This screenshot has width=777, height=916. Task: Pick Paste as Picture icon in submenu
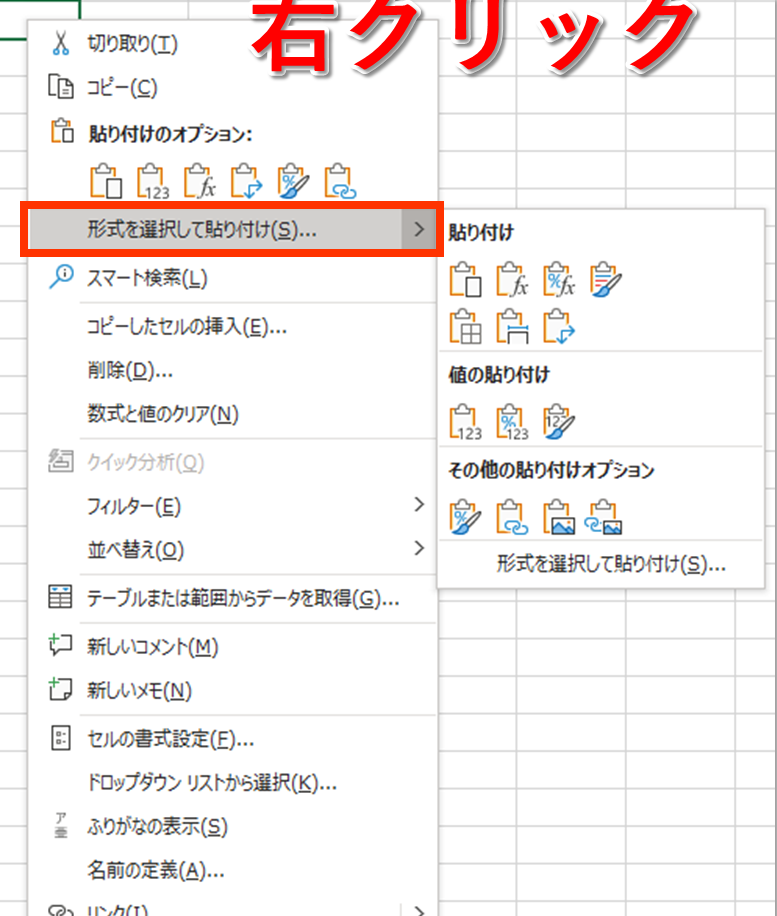(559, 517)
